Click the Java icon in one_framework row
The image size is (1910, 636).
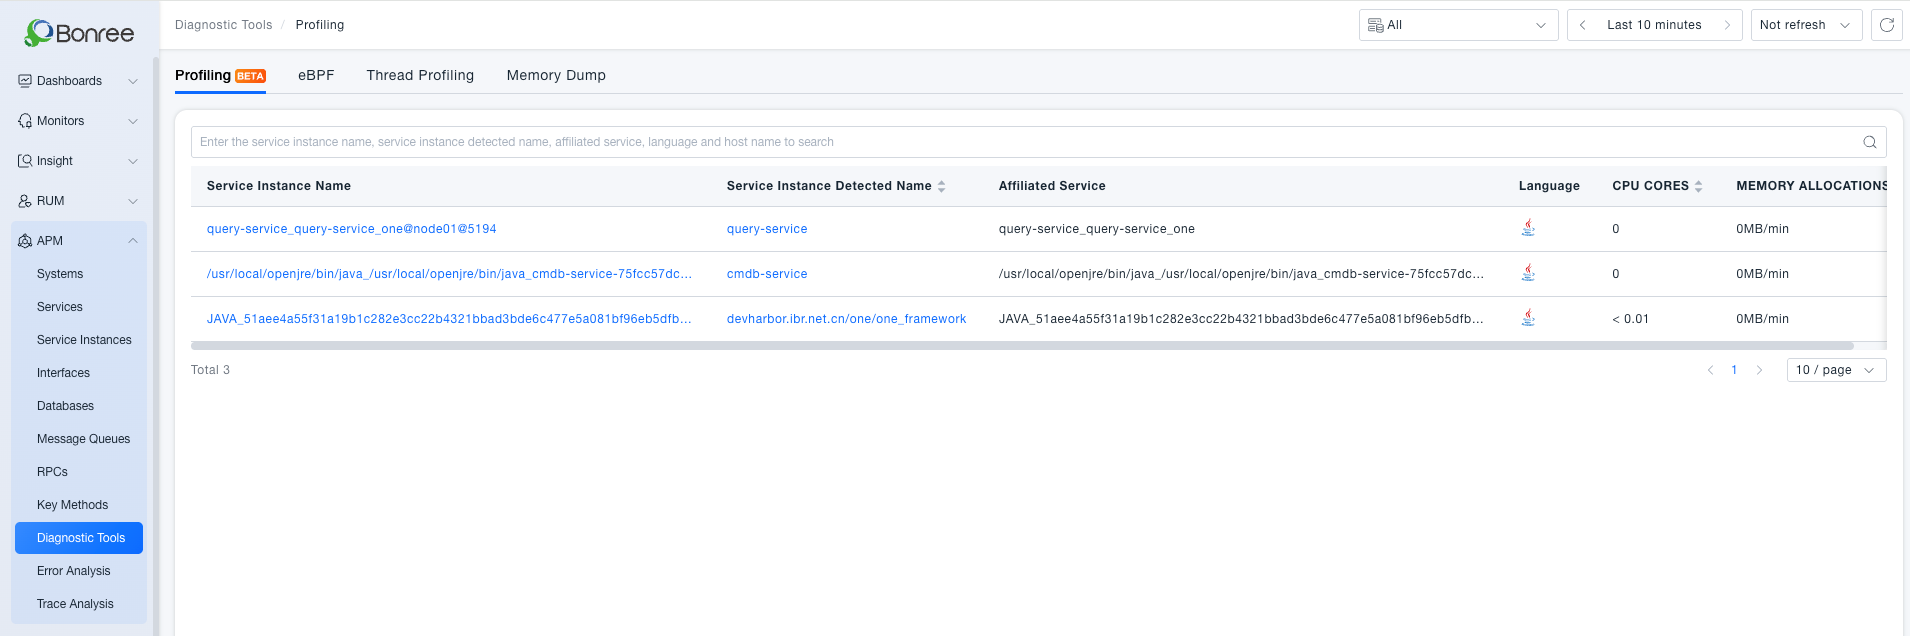click(1528, 318)
